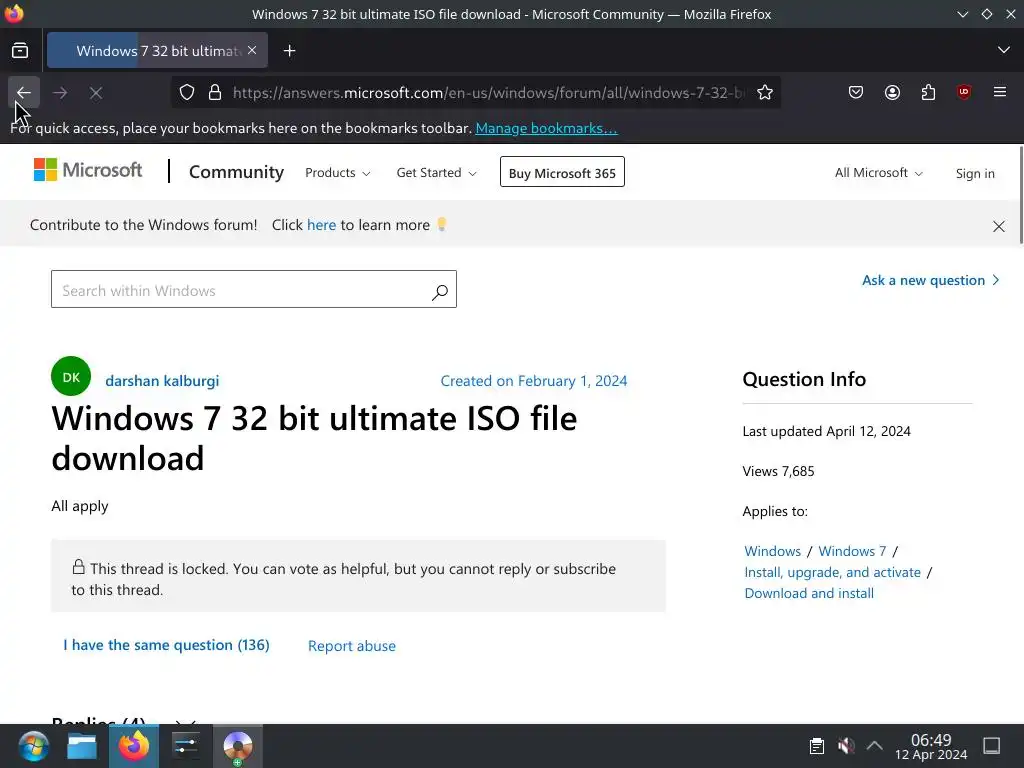1024x768 pixels.
Task: Open the tracking protection shield icon
Action: pos(187,93)
